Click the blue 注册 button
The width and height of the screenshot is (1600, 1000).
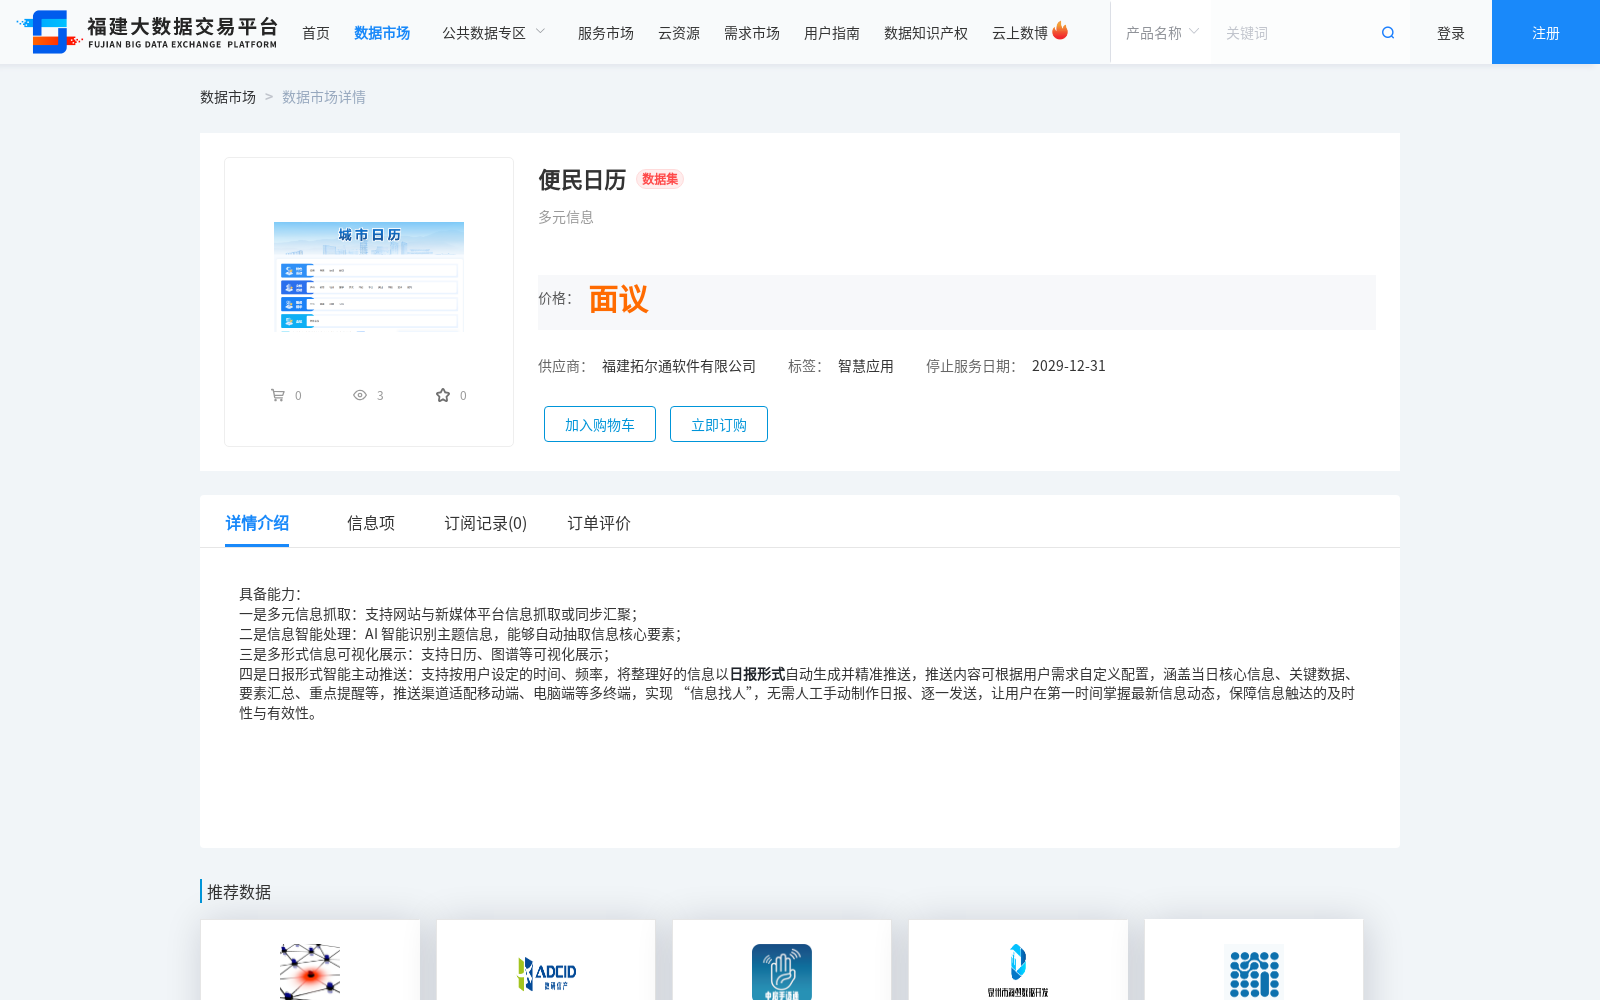[1546, 32]
